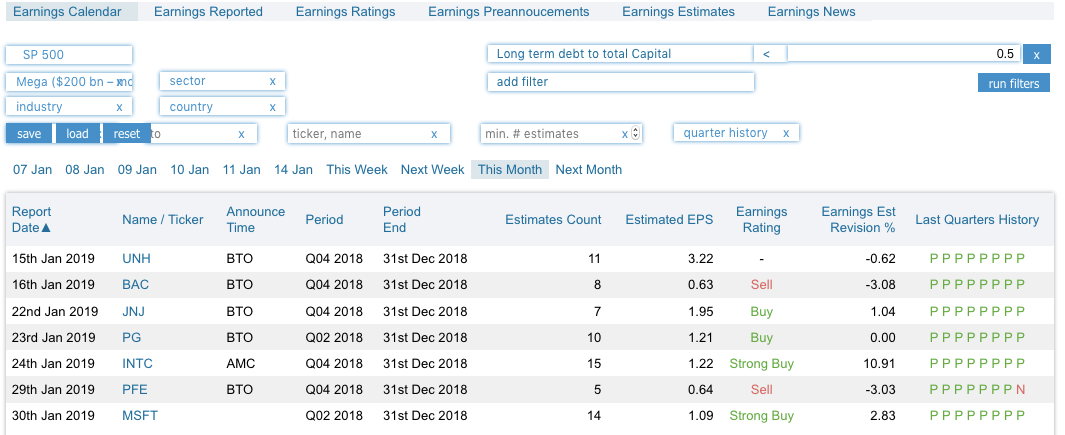1065x435 pixels.
Task: Clear the date range field x
Action: [241, 134]
